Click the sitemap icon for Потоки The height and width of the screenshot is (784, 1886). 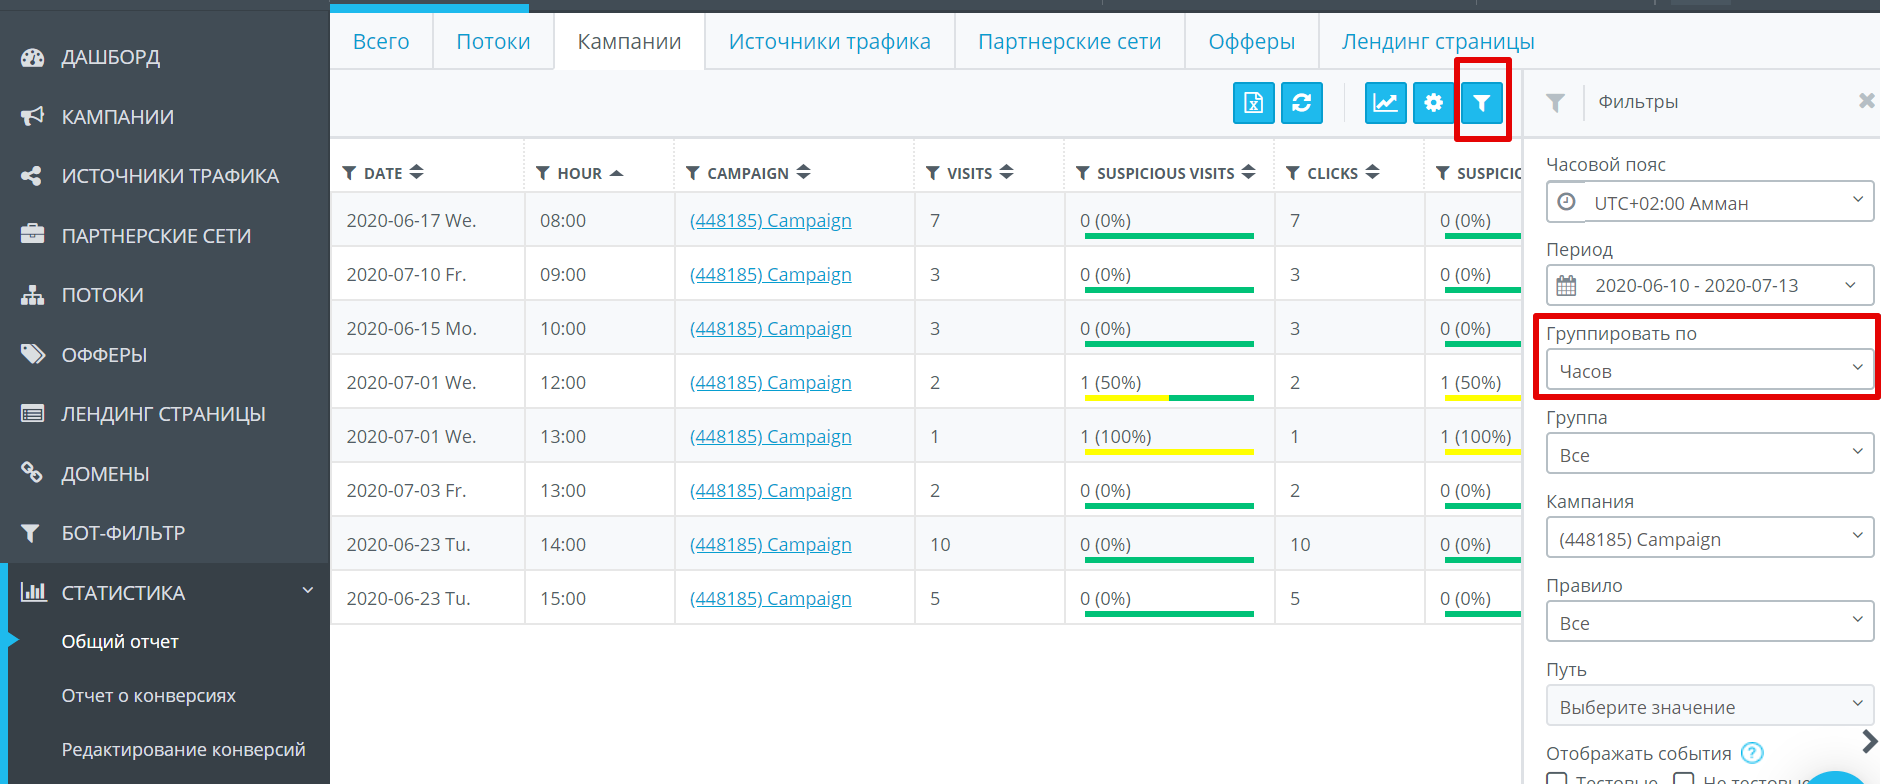click(32, 295)
